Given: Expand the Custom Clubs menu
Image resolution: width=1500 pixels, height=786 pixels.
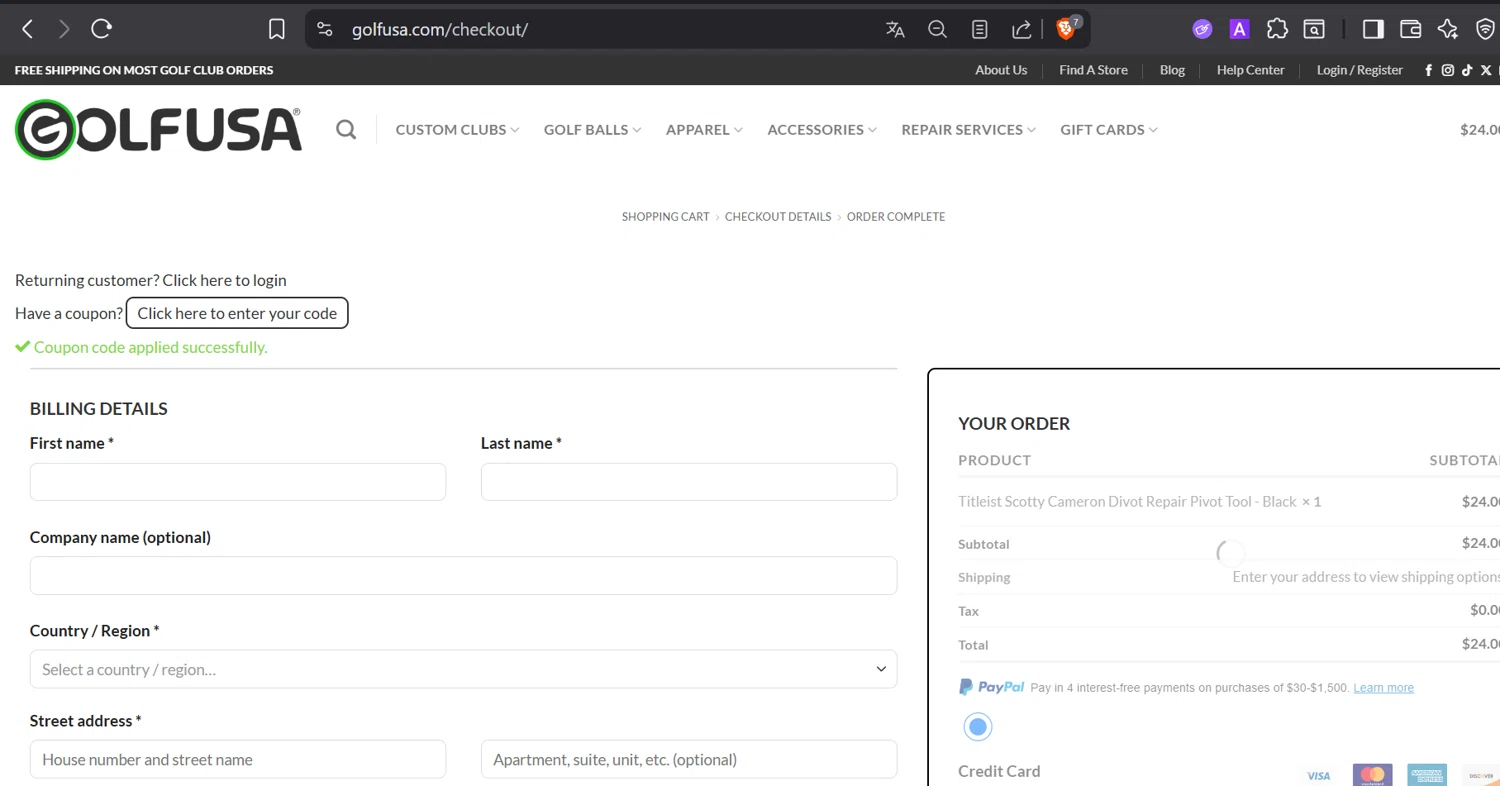Looking at the screenshot, I should pyautogui.click(x=457, y=129).
